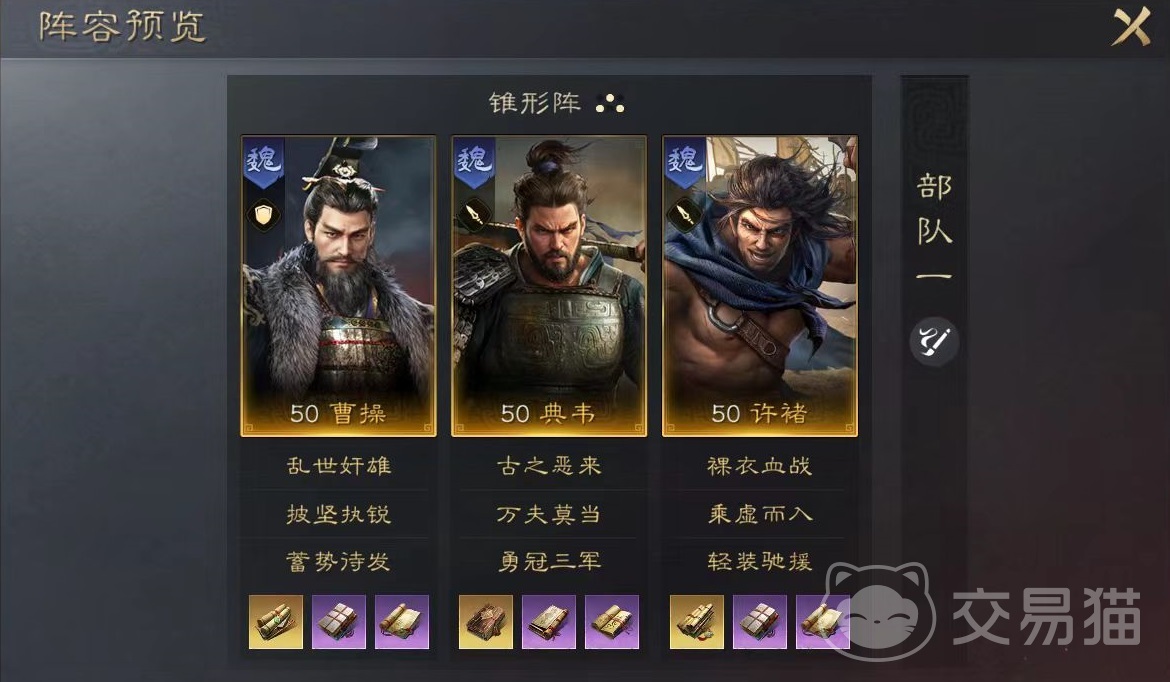Click the 魏 faction badge on 曹操's card
The image size is (1170, 682).
point(263,162)
